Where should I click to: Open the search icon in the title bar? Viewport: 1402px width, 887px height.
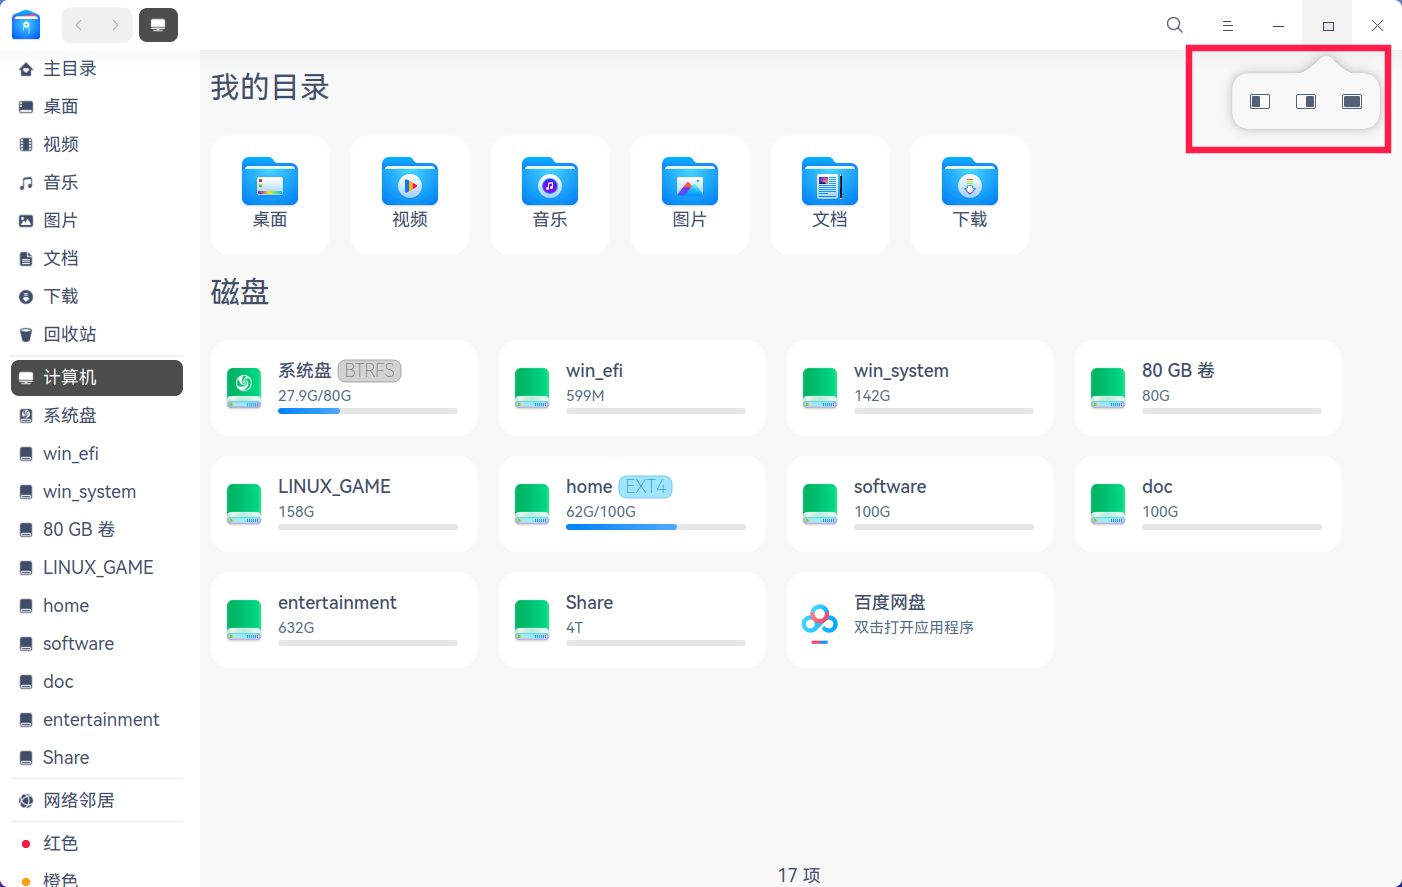[1174, 25]
